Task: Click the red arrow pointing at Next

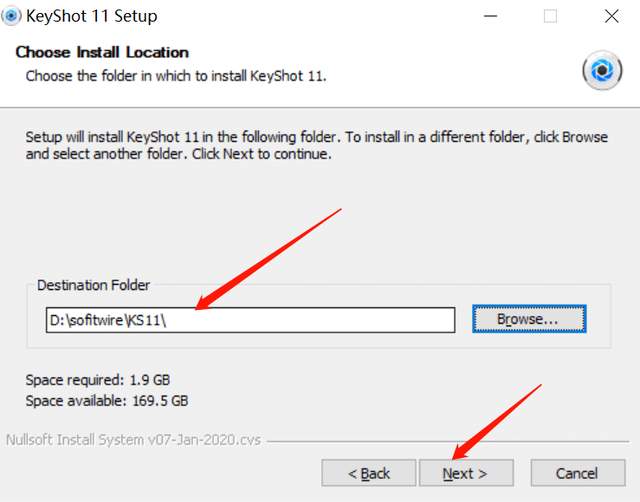Action: pyautogui.click(x=497, y=420)
